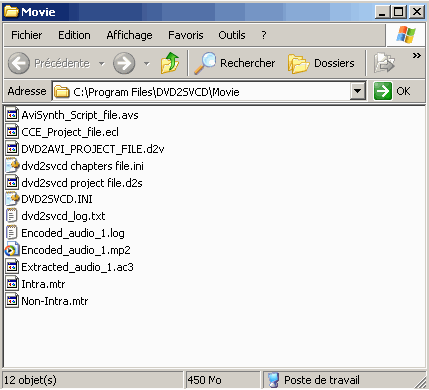Select the AviSynth_Script_file.avs icon
429x390 pixels.
click(12, 114)
